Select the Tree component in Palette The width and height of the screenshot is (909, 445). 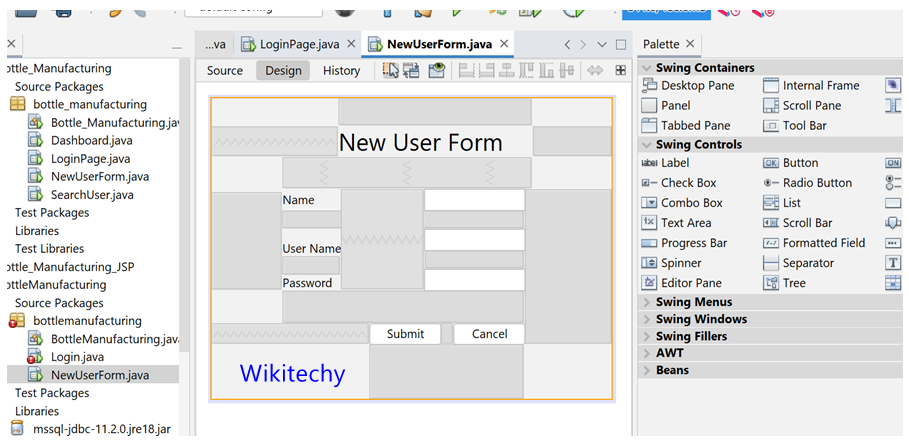[x=794, y=283]
